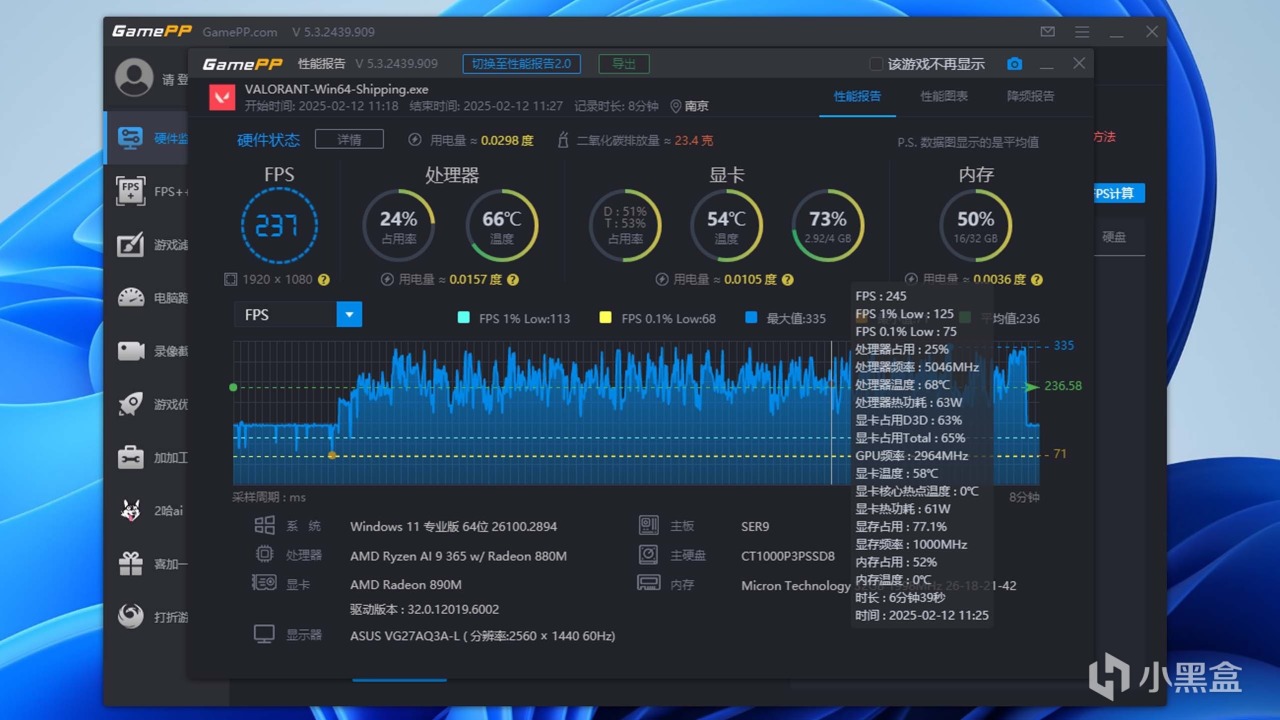Click the CO2 emission bottle icon

click(563, 140)
